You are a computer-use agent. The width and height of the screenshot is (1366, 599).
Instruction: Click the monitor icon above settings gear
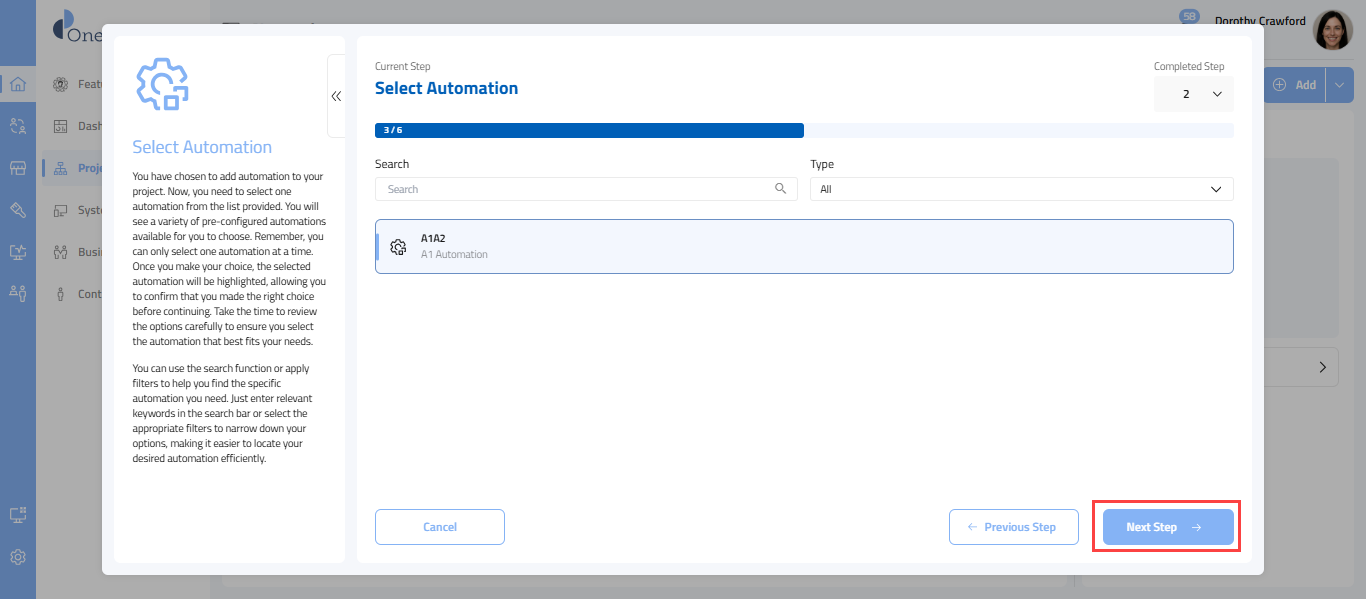click(x=17, y=515)
